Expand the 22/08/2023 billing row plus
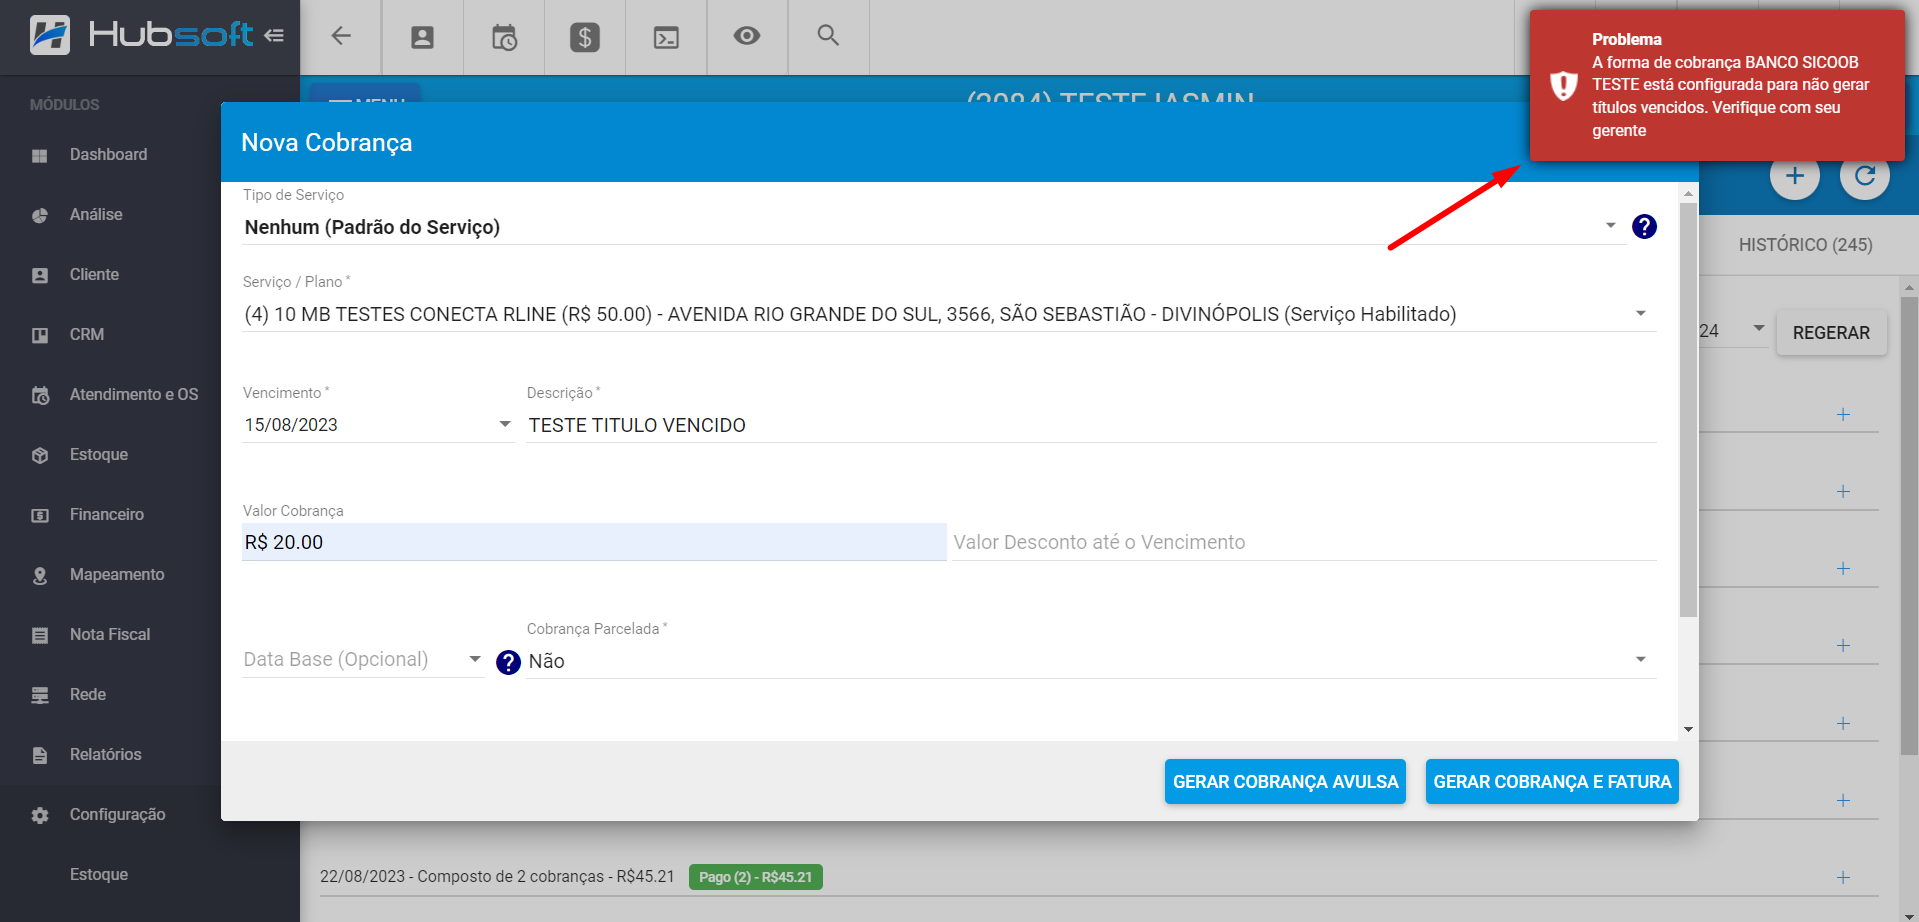Screen dimensions: 1919x922 (1843, 877)
